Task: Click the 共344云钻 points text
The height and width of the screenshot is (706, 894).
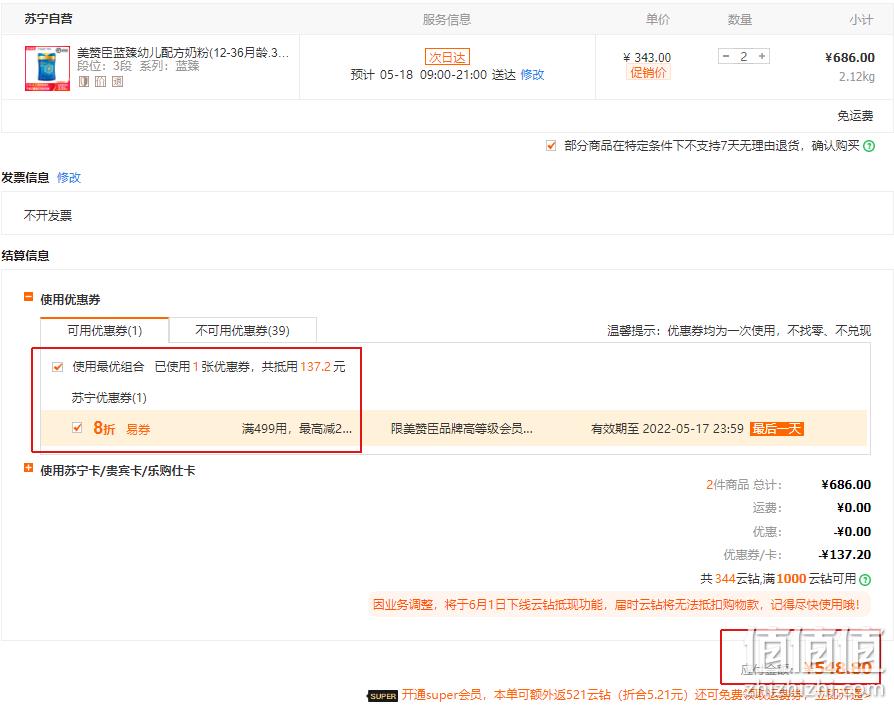Action: (x=728, y=579)
